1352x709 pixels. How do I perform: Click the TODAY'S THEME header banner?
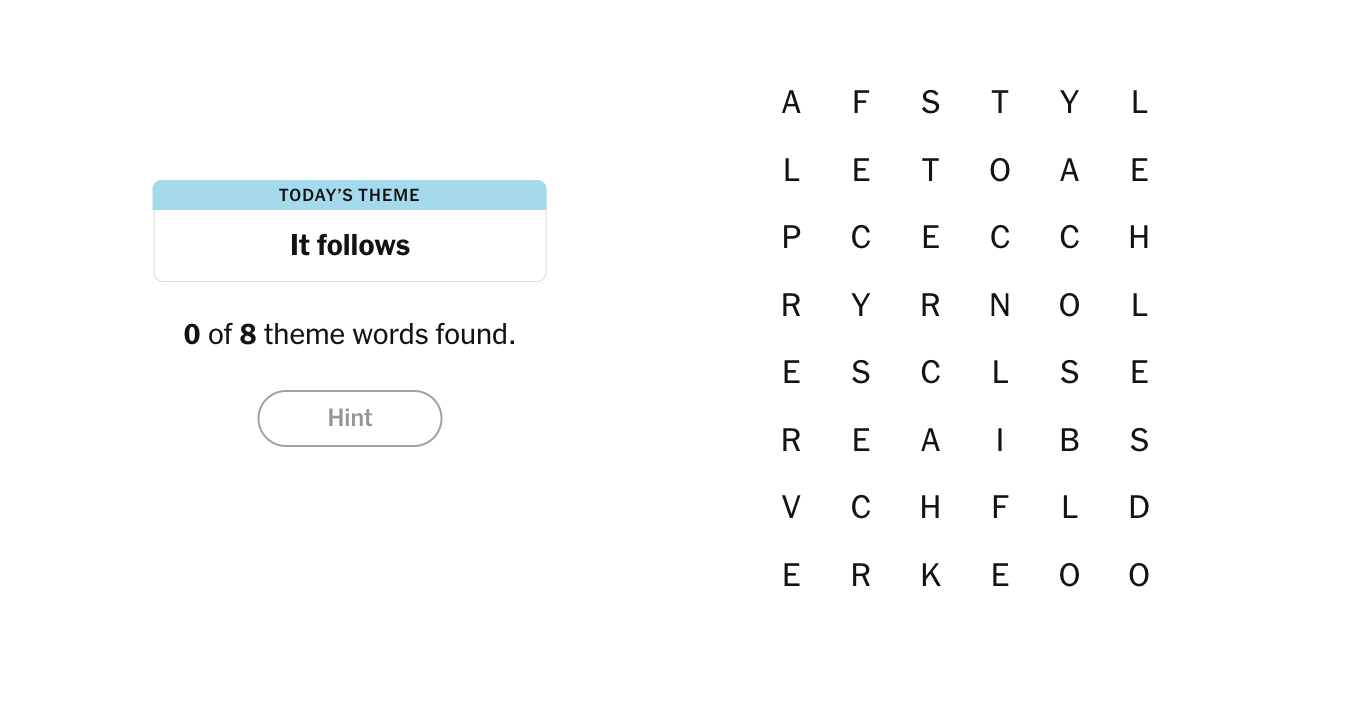[x=349, y=195]
